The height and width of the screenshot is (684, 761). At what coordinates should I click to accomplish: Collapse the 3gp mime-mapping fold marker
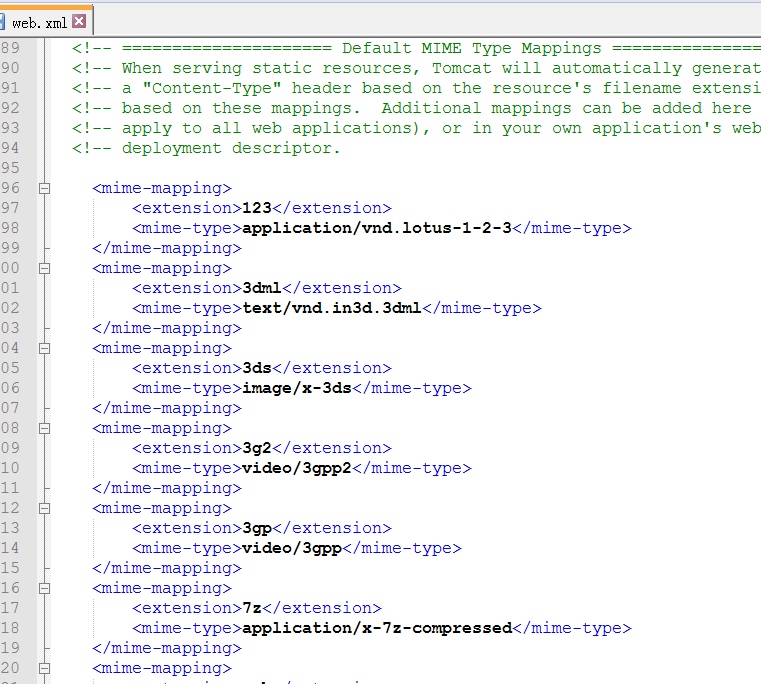click(x=44, y=508)
